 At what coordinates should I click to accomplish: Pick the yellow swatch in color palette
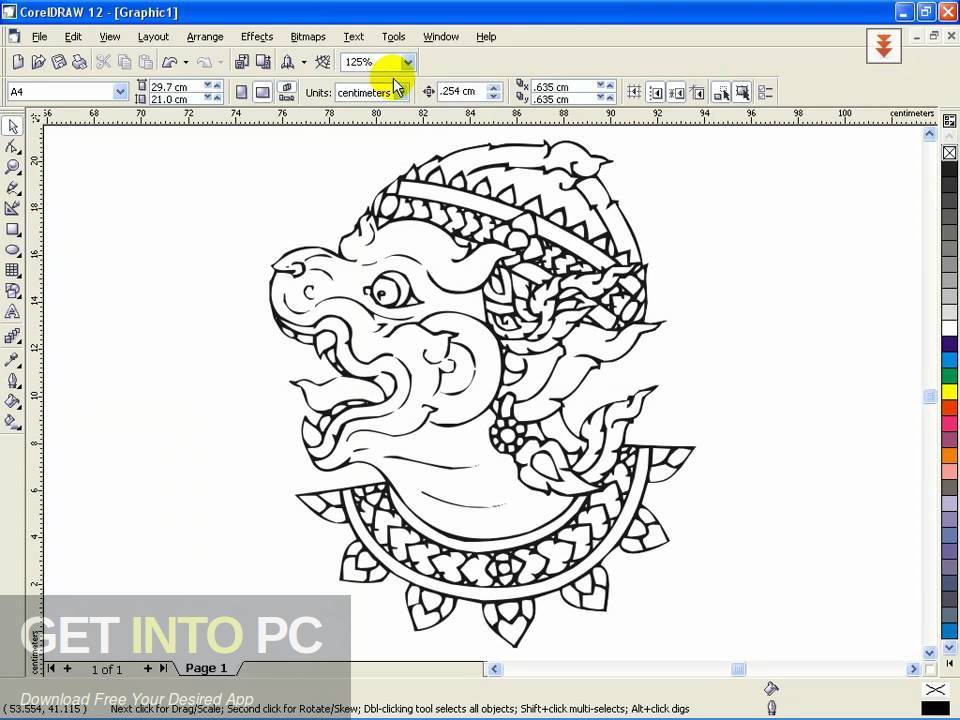pyautogui.click(x=950, y=391)
